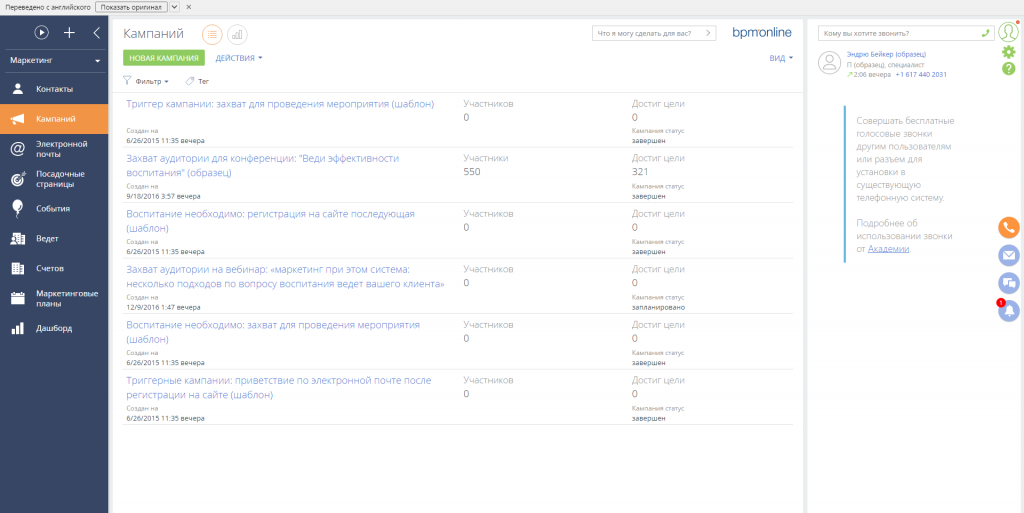Click the Новая кампания button
Image resolution: width=1024 pixels, height=513 pixels.
pos(164,58)
